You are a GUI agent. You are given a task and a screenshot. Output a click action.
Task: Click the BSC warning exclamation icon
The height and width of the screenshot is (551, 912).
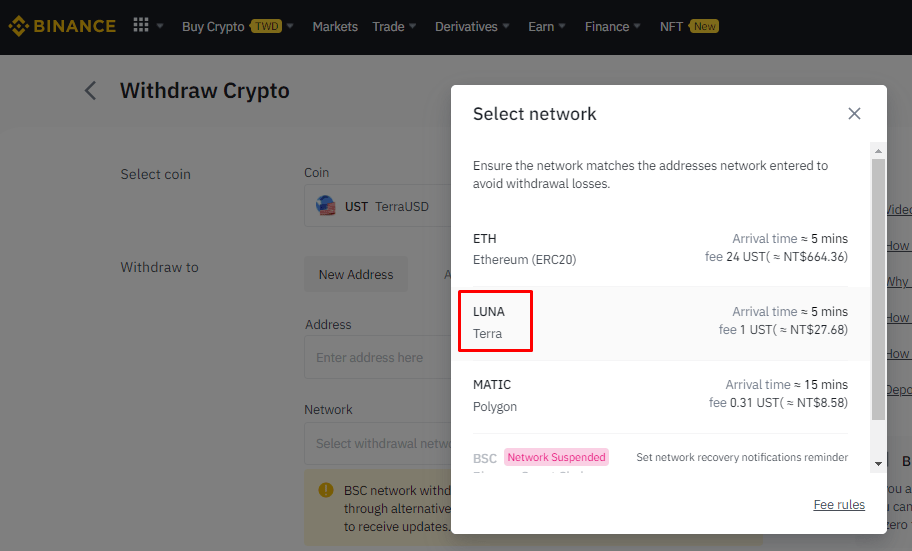[326, 490]
